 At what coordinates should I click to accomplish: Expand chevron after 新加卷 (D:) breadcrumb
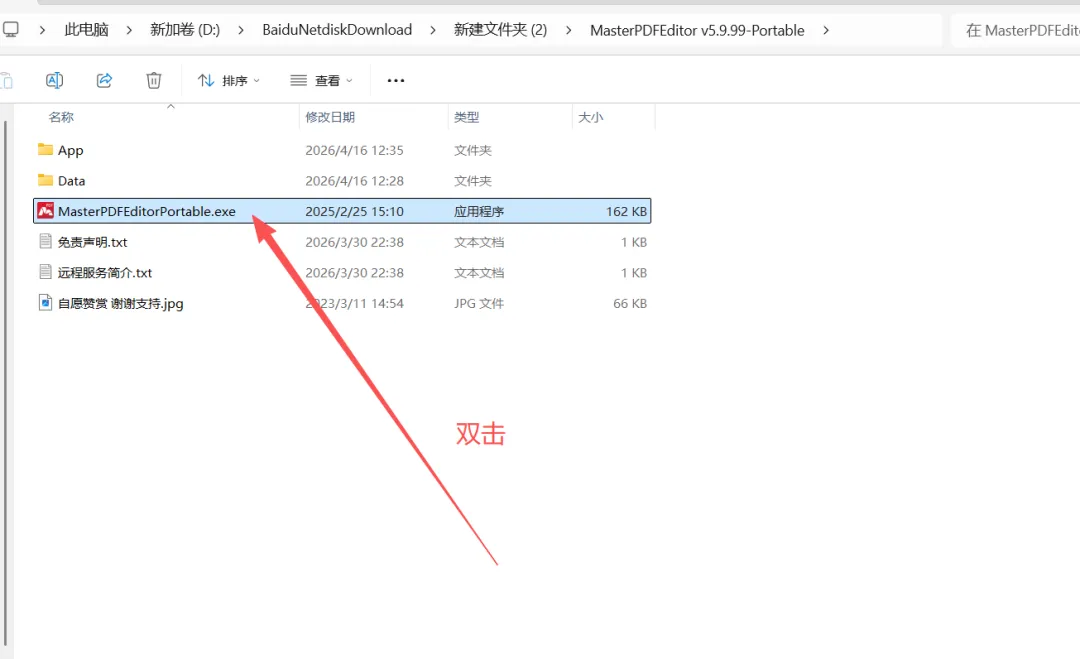click(x=240, y=30)
